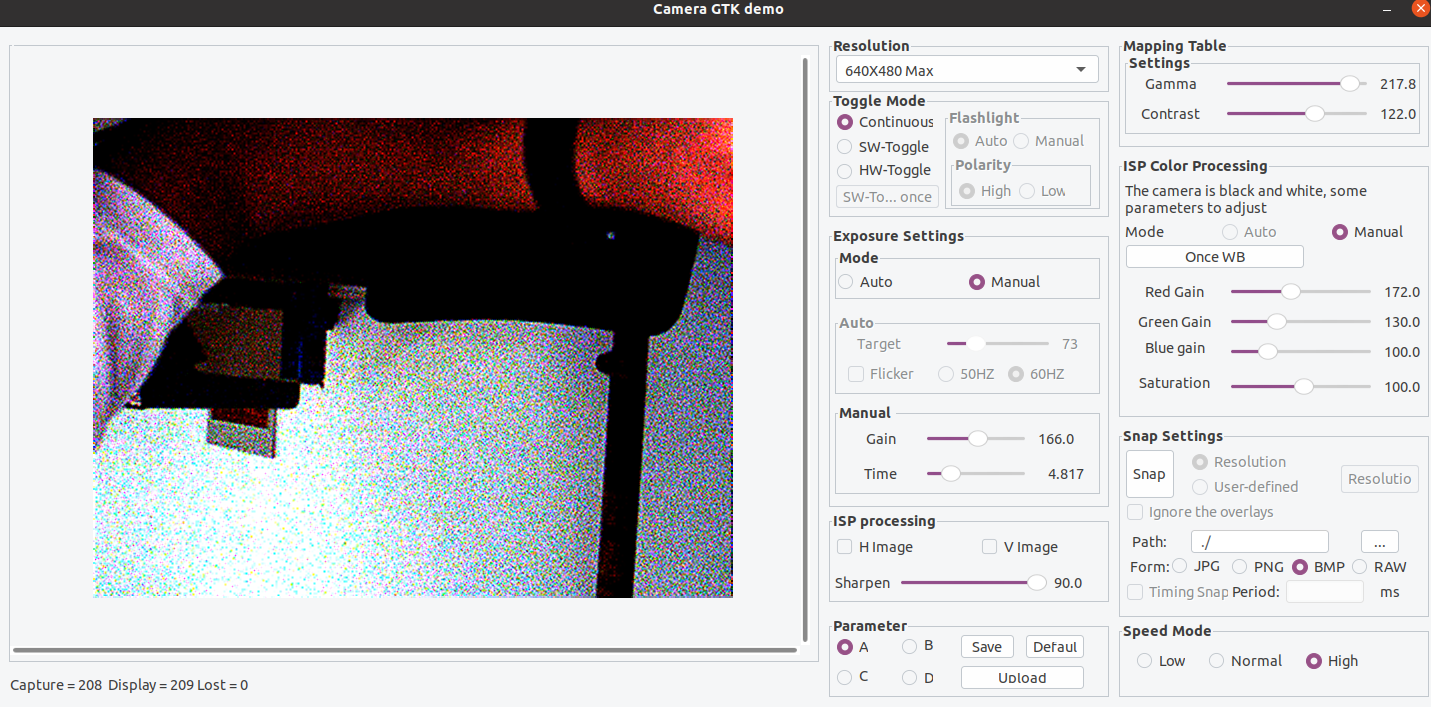Screen dimensions: 1431x707
Task: Click the browse "..." path button
Action: (1380, 542)
